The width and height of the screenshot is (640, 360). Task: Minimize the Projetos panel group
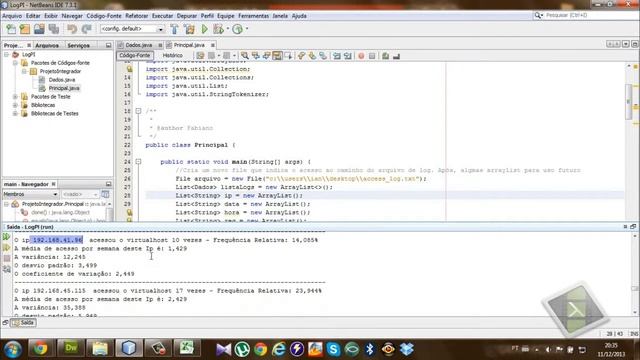pos(108,45)
